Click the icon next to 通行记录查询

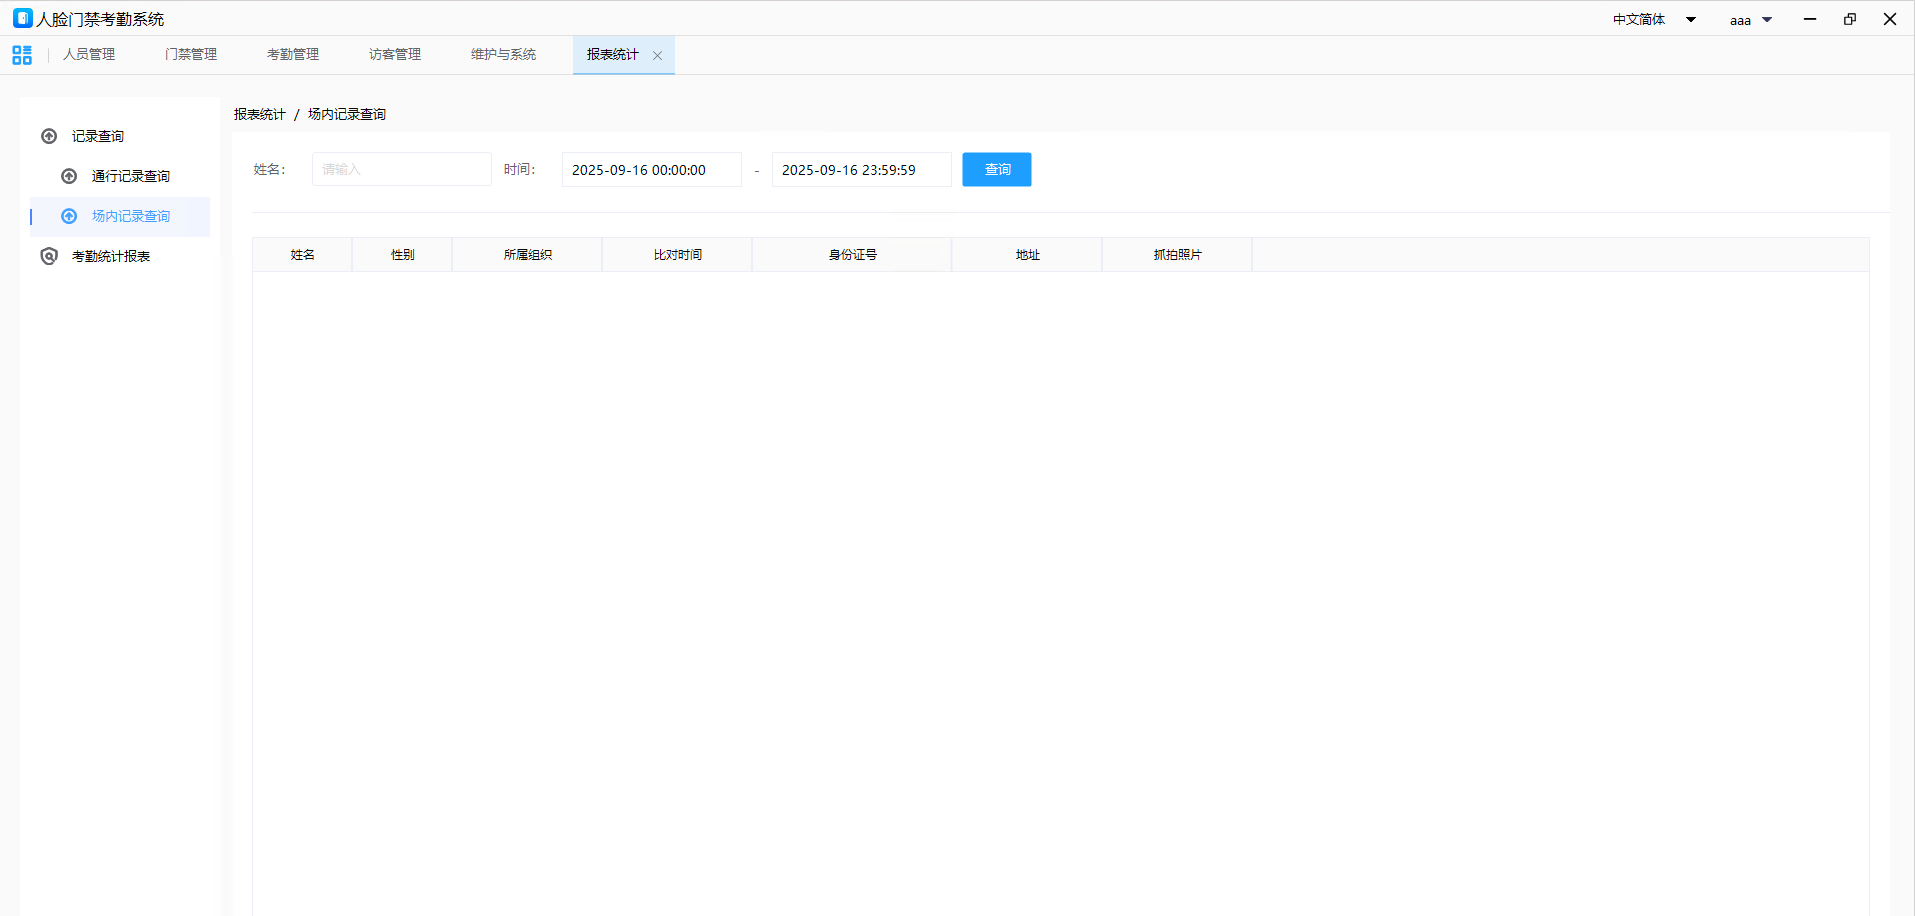69,176
